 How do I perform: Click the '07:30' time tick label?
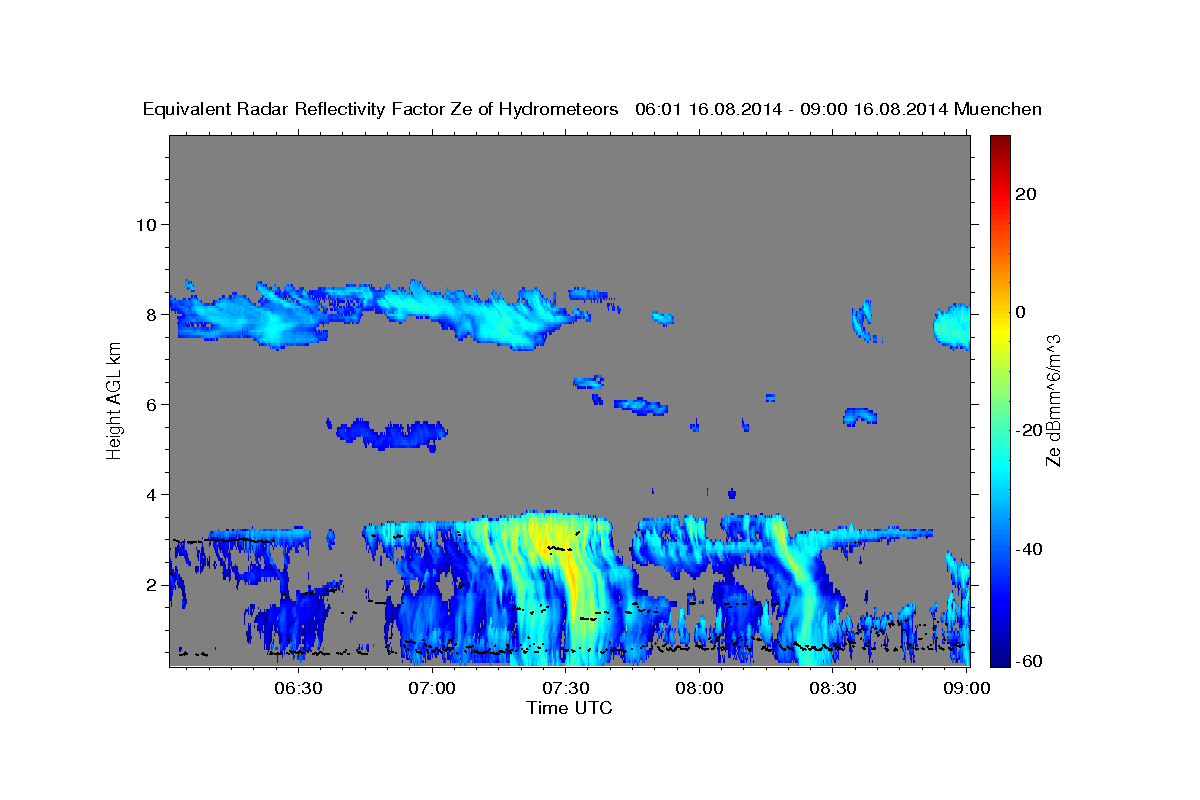point(566,688)
